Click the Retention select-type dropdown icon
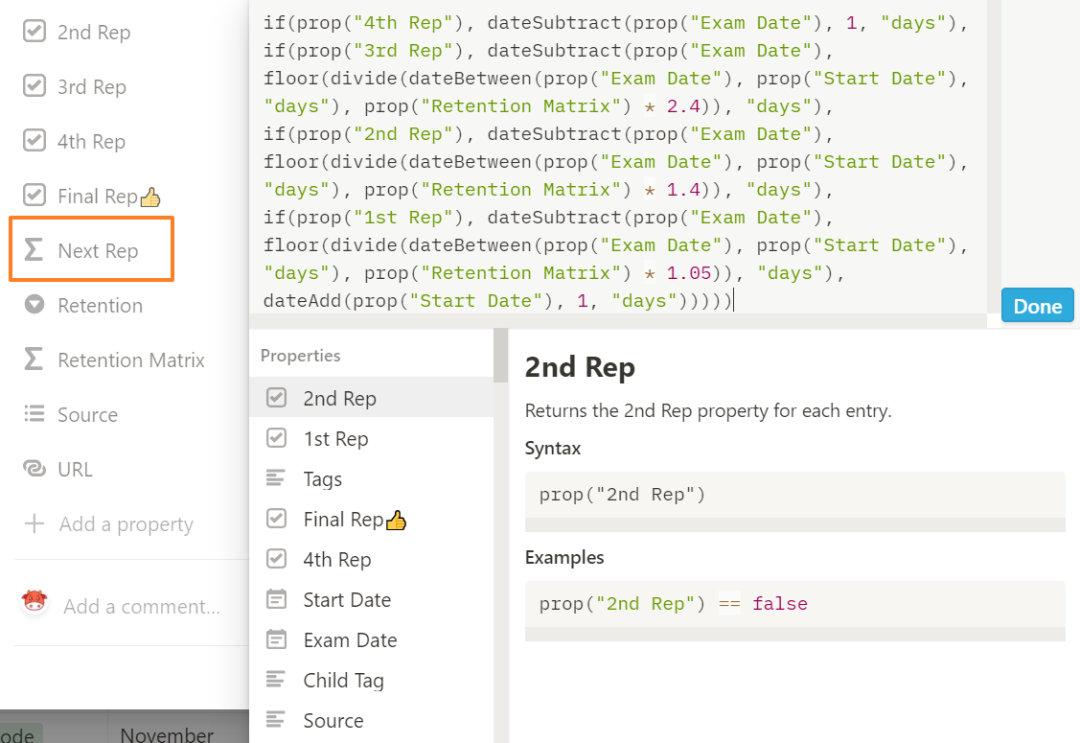1080x743 pixels. pos(34,305)
